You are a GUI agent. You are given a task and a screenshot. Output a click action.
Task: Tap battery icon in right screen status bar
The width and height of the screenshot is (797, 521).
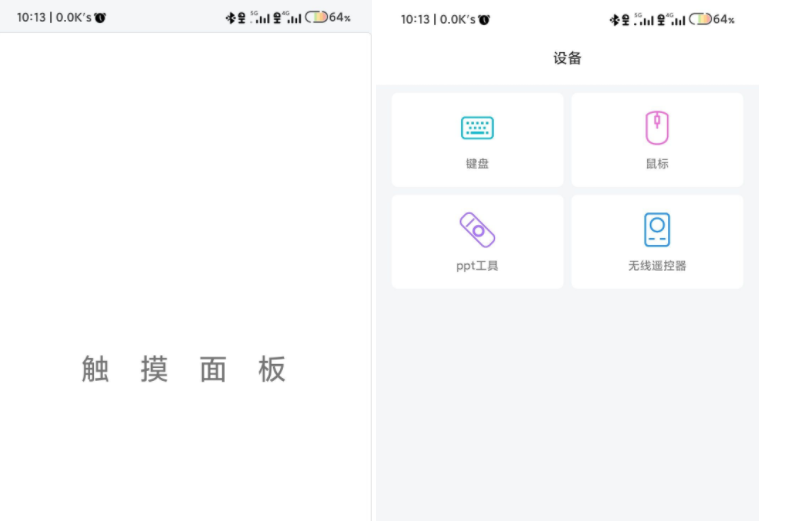(700, 19)
